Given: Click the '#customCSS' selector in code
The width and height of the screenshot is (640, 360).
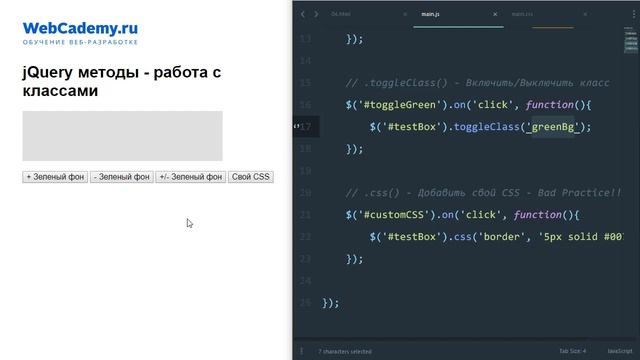Looking at the screenshot, I should click(394, 215).
